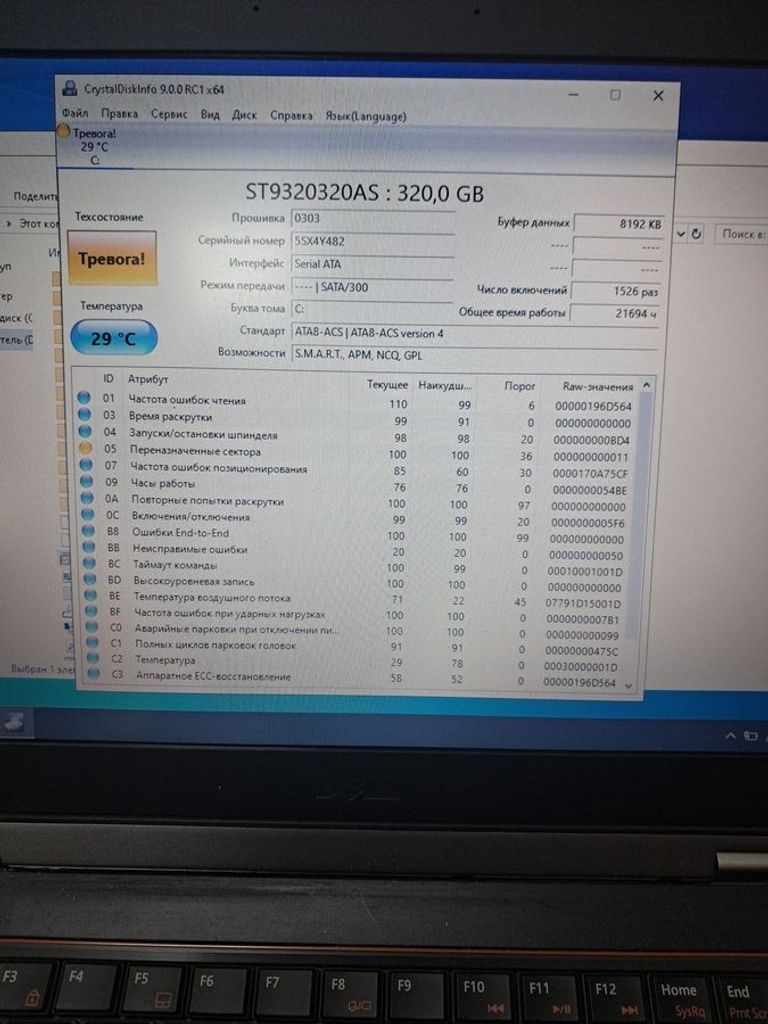Image resolution: width=768 pixels, height=1024 pixels.
Task: Click status dot for C0 Аварийные парковки
Action: (x=92, y=627)
